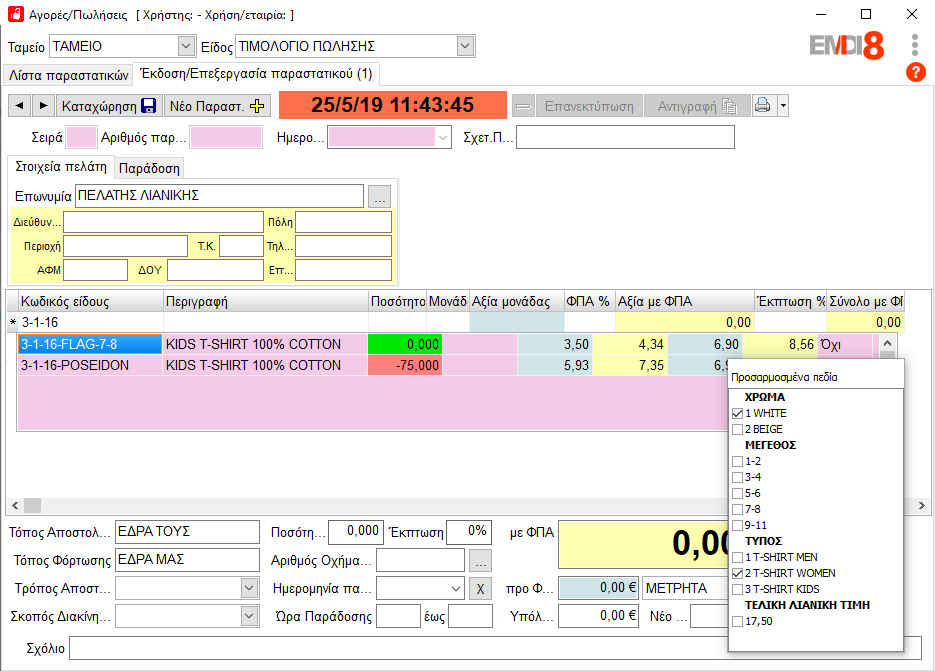The width and height of the screenshot is (935, 671).
Task: Open the Σκοπός Διακίνη... dropdown
Action: click(x=249, y=616)
